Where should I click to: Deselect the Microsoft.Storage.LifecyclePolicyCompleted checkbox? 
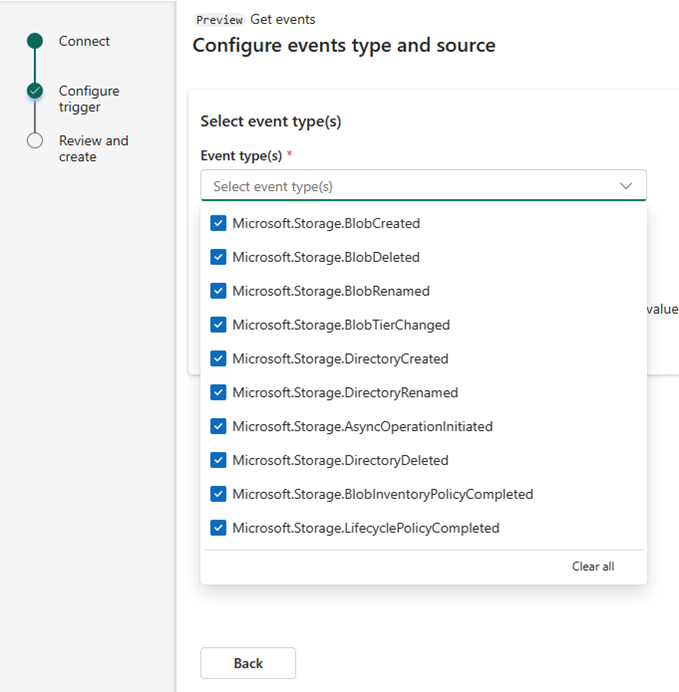pyautogui.click(x=218, y=528)
